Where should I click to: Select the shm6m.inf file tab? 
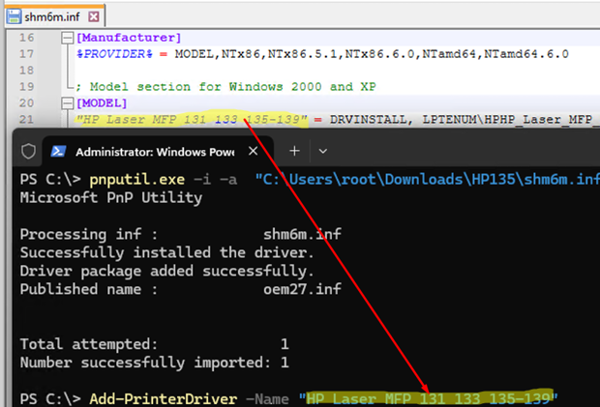tap(54, 16)
